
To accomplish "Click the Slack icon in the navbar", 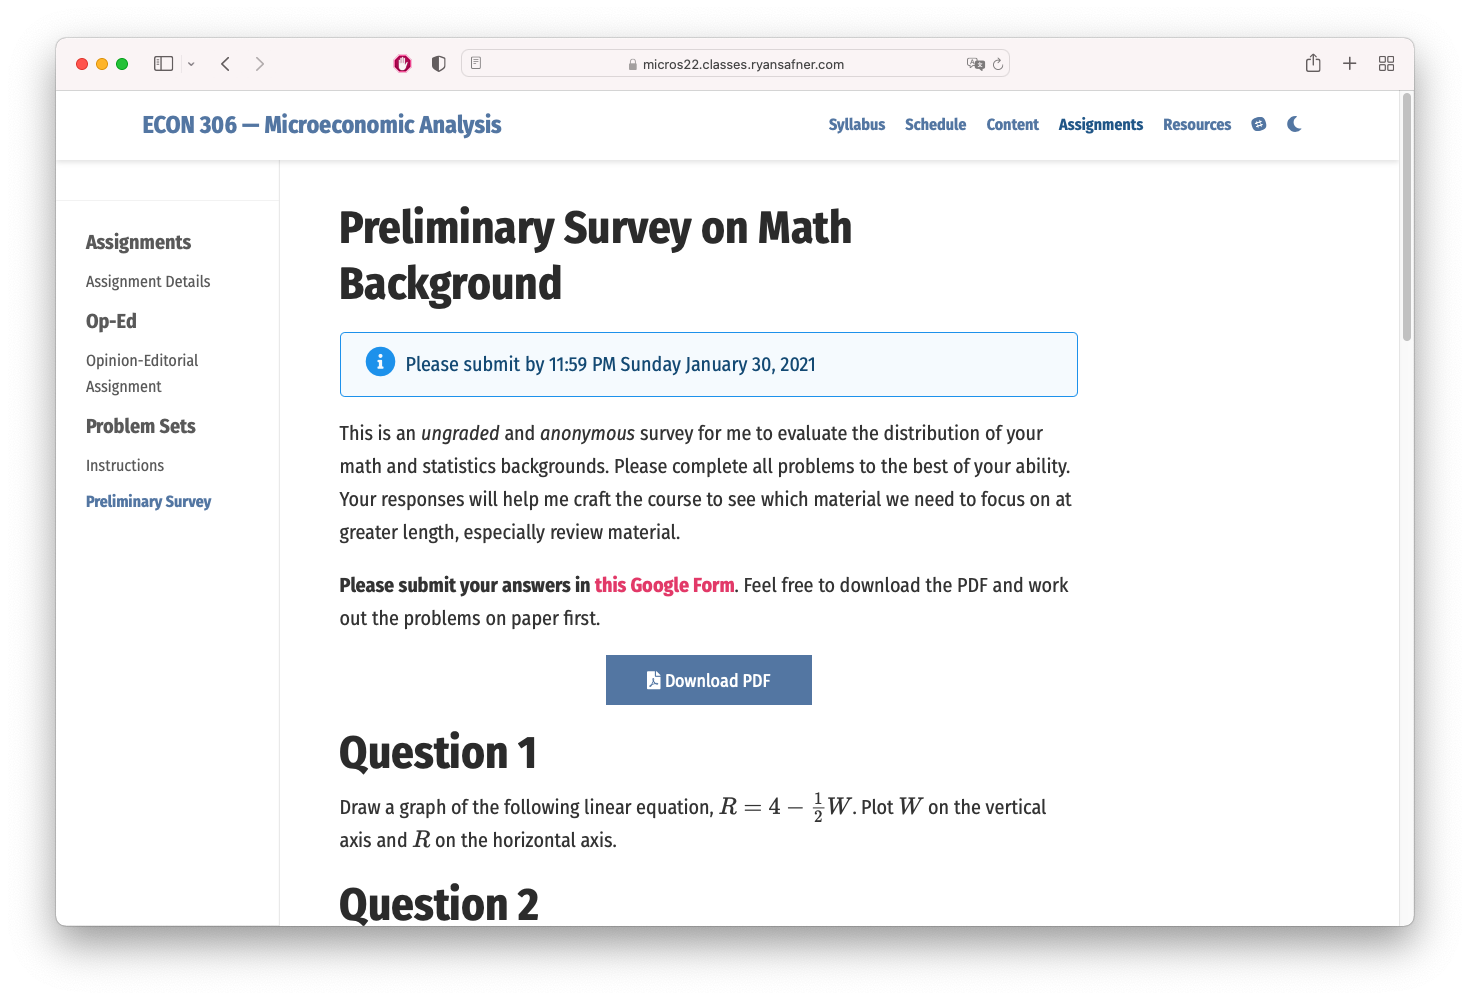I will 1259,124.
